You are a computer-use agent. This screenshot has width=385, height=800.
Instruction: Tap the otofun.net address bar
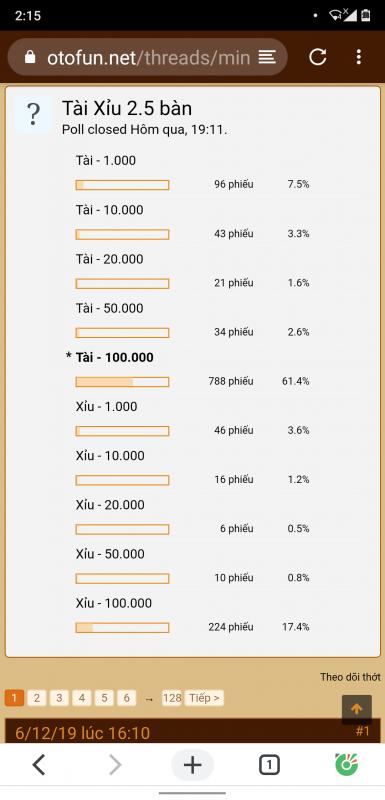click(x=148, y=57)
